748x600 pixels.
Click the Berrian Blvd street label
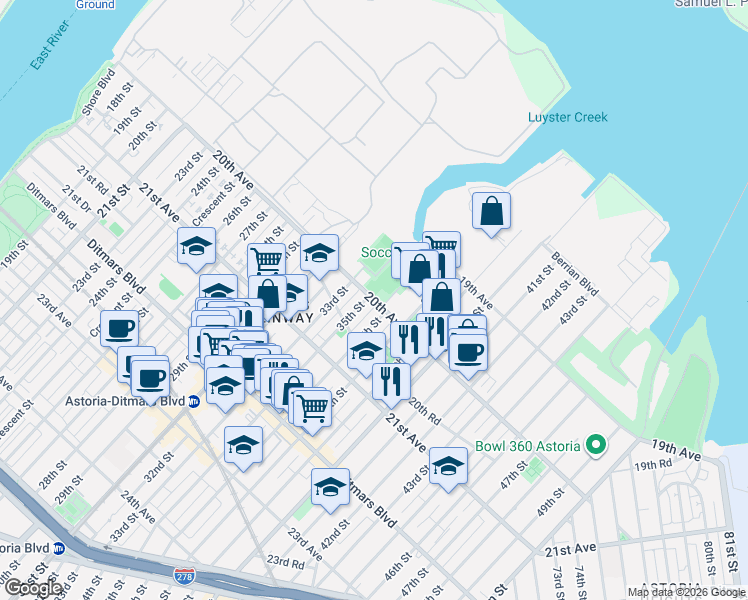coord(574,274)
